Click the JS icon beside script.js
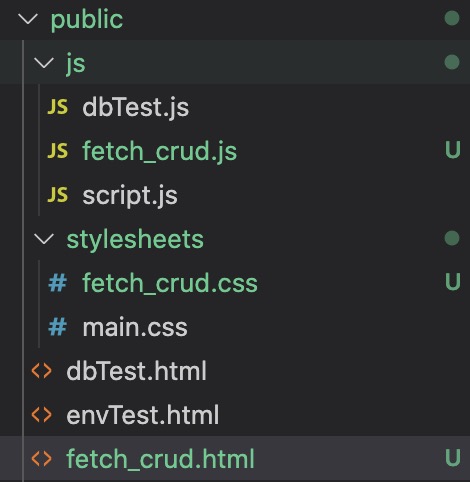Image resolution: width=470 pixels, height=482 pixels. click(x=58, y=195)
